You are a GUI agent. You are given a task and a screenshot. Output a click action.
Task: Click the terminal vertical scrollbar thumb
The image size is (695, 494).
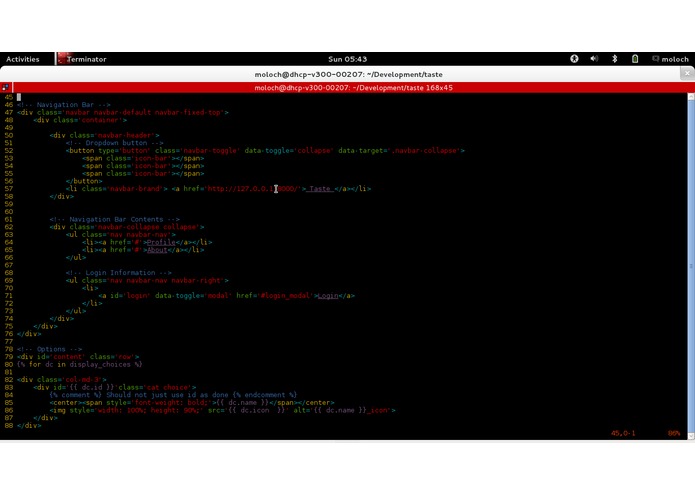pyautogui.click(x=691, y=266)
